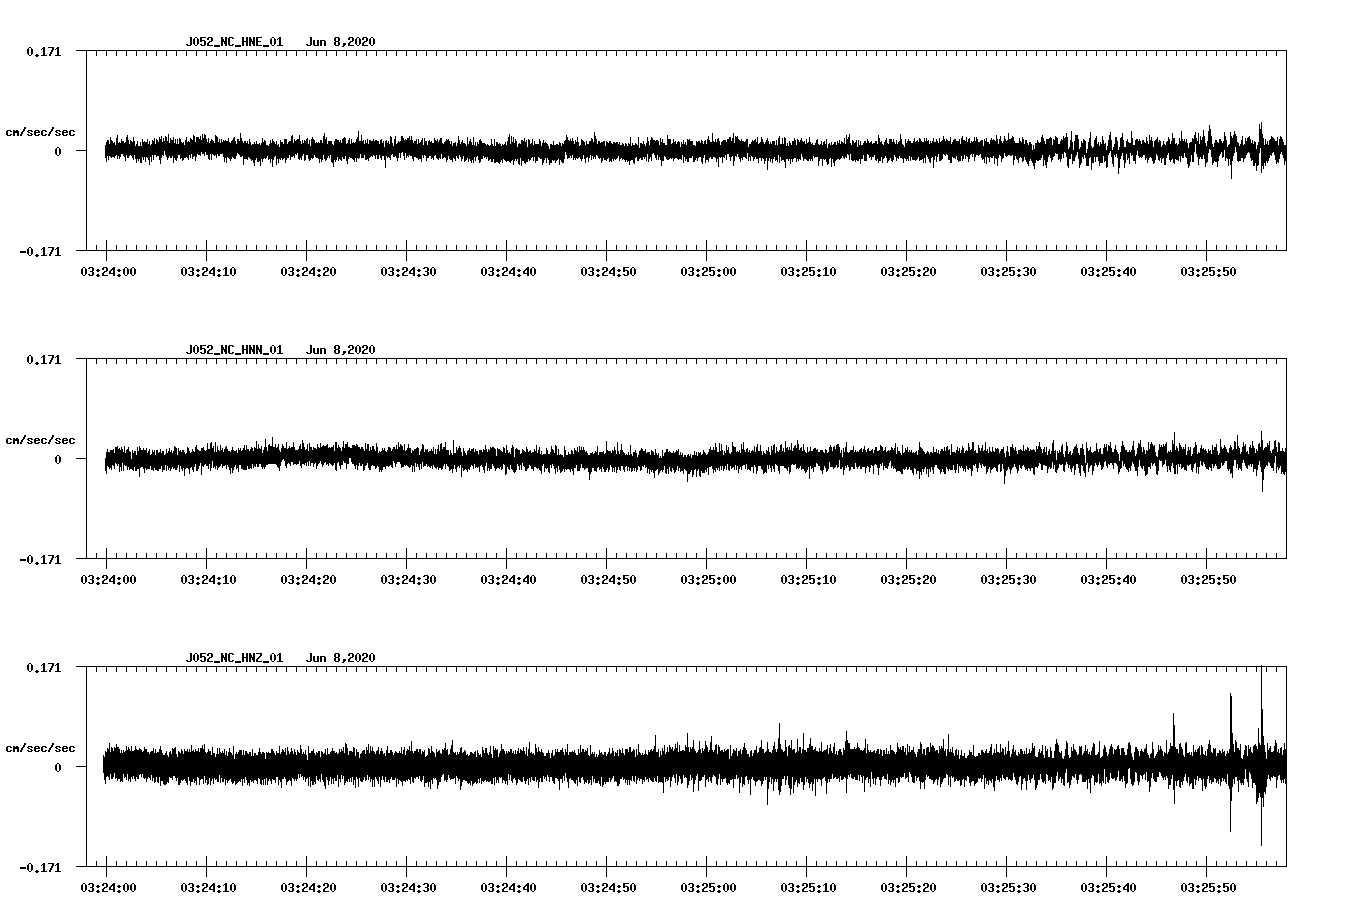Select the J052_NC_HNZ_01 plot title
The width and height of the screenshot is (1358, 924).
point(234,658)
